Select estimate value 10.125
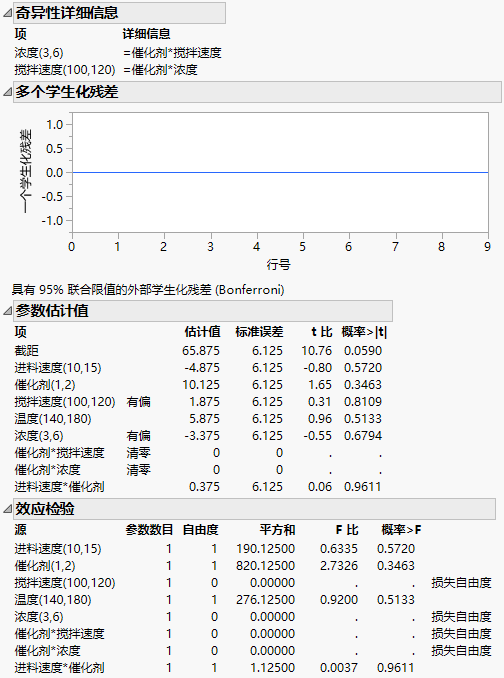The image size is (504, 678). click(201, 384)
